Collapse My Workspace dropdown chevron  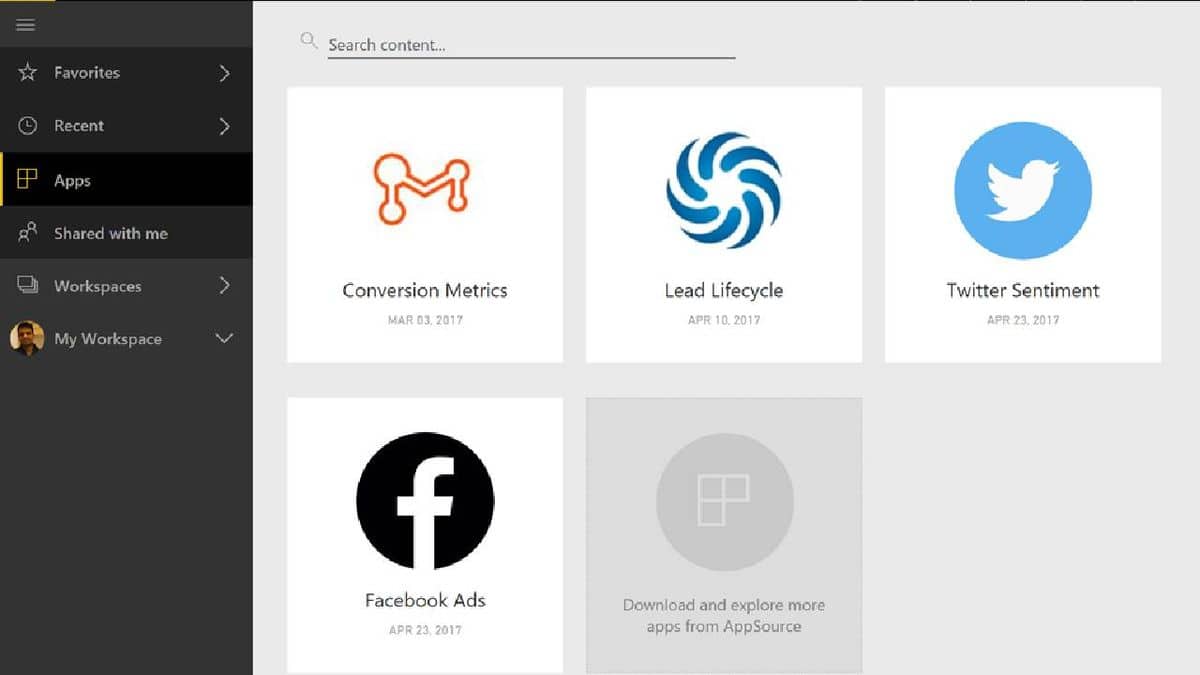(224, 338)
